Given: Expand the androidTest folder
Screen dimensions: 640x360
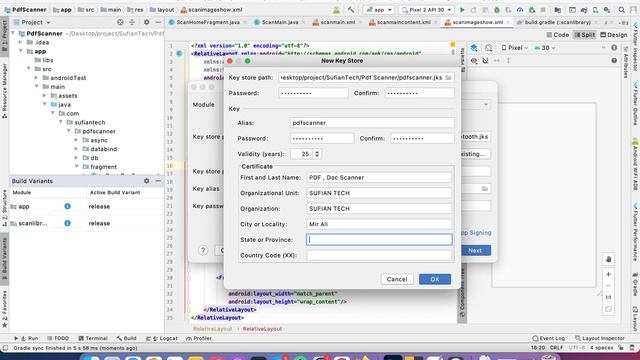Looking at the screenshot, I should coord(36,78).
